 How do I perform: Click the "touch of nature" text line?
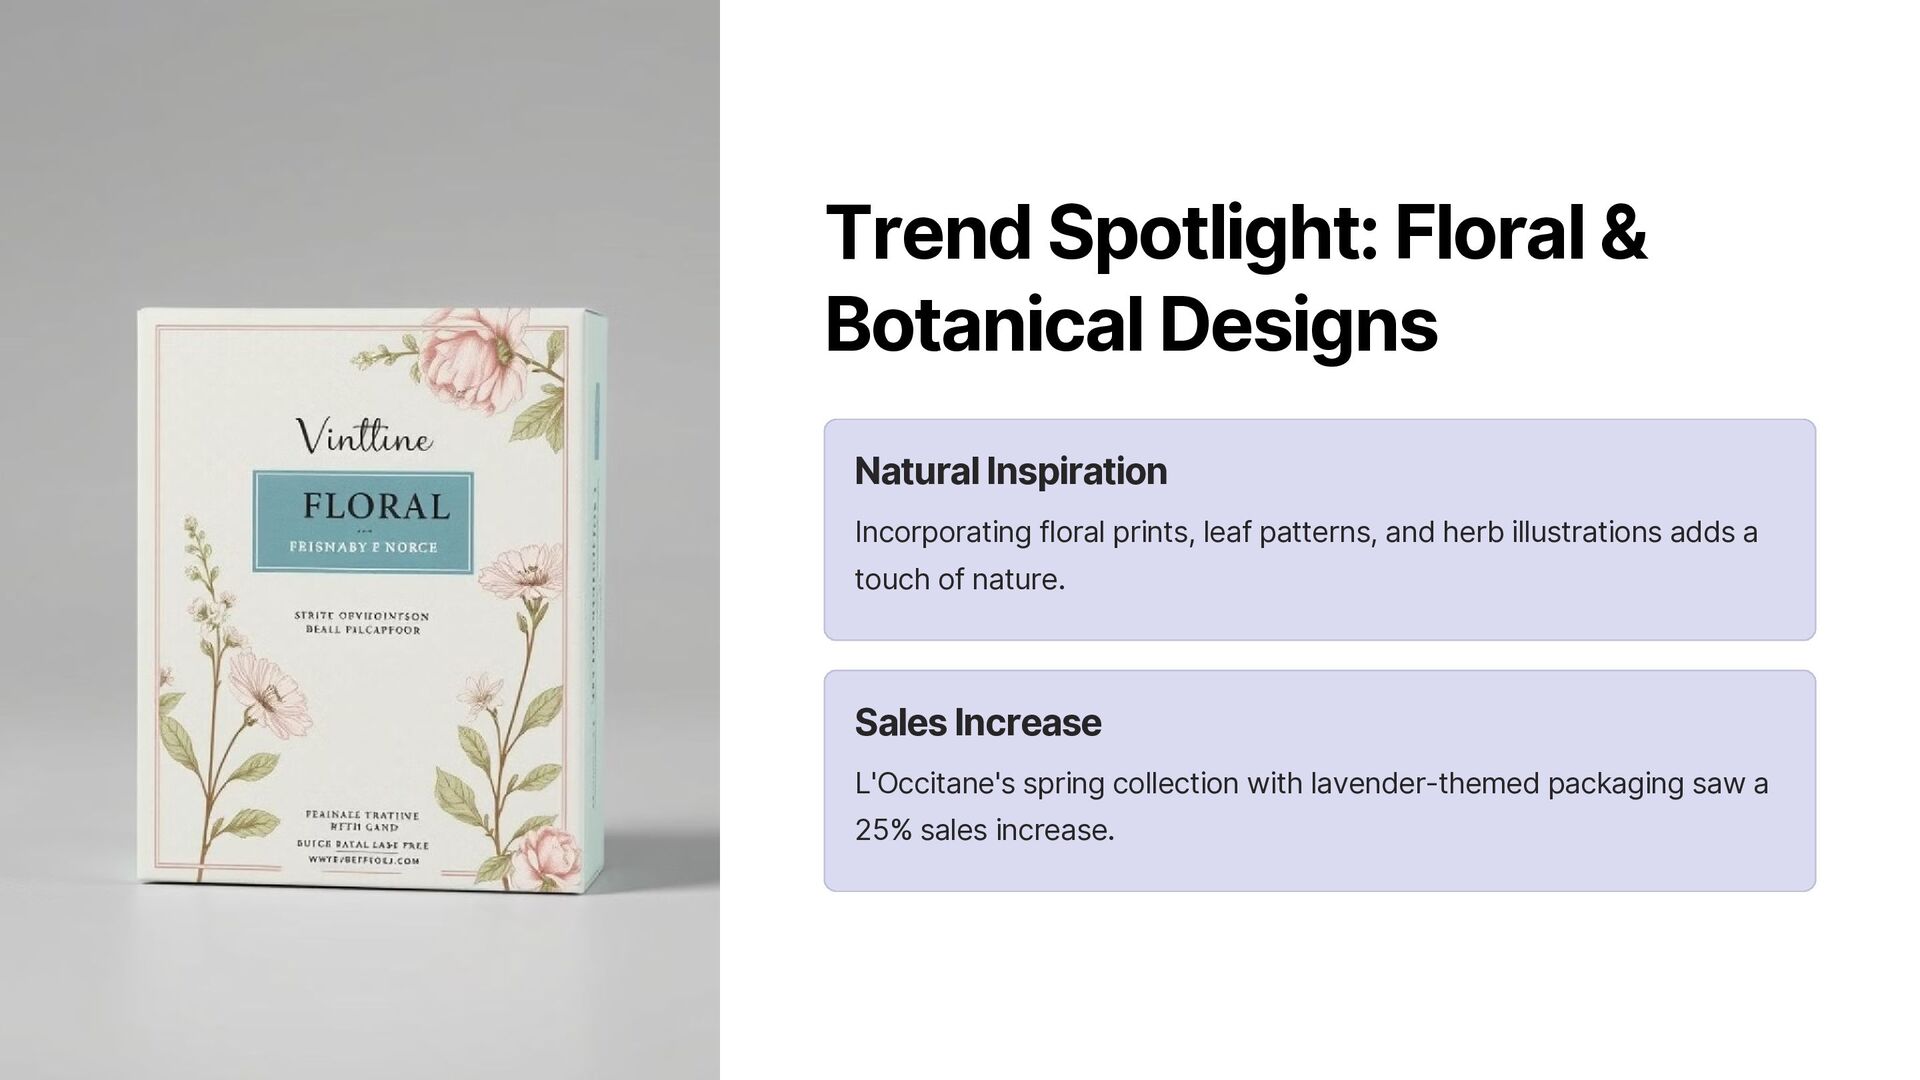[960, 579]
